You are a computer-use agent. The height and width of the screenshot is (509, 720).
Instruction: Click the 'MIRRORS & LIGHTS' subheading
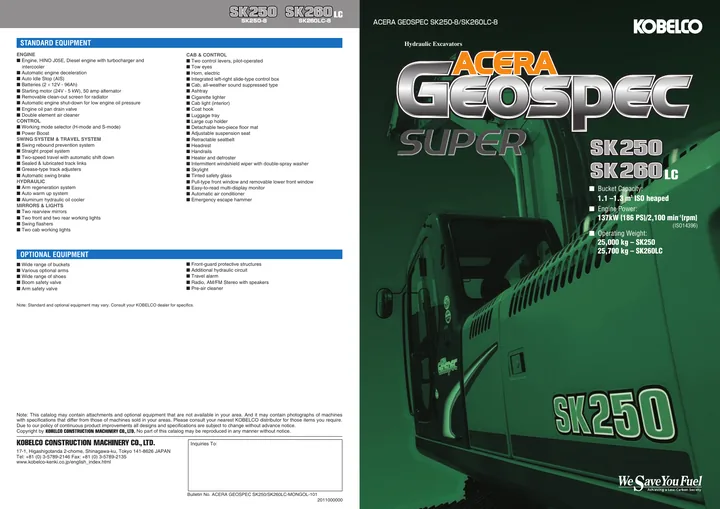coord(40,206)
